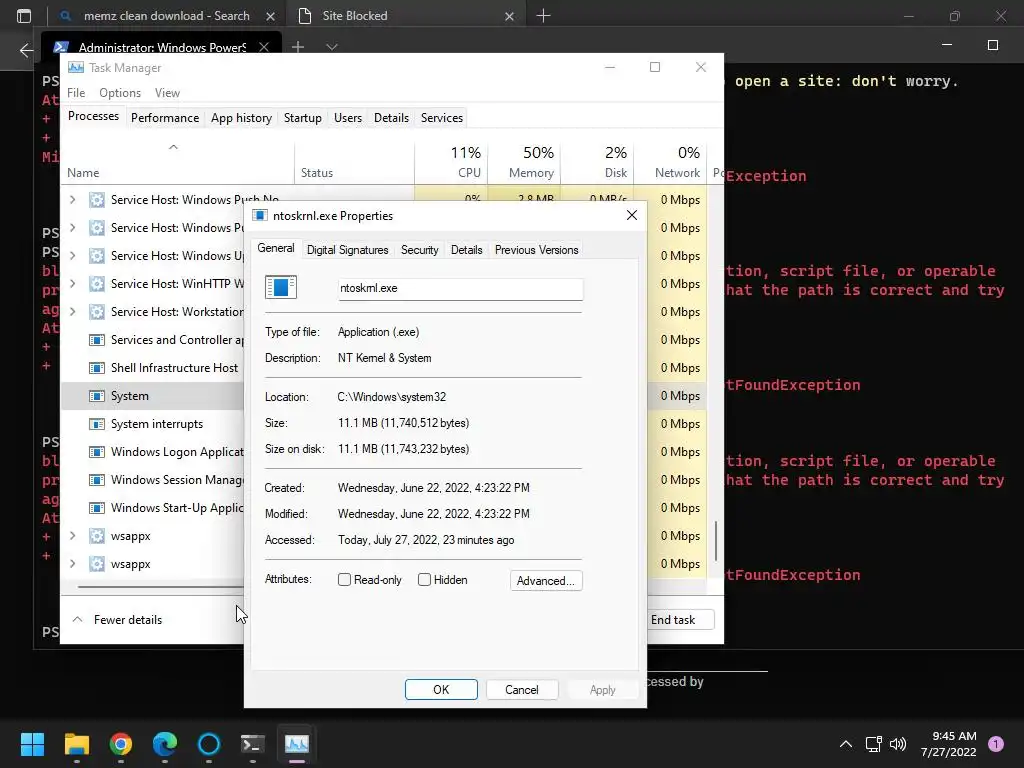1024x768 pixels.
Task: Launch Chrome from taskbar
Action: pyautogui.click(x=121, y=743)
